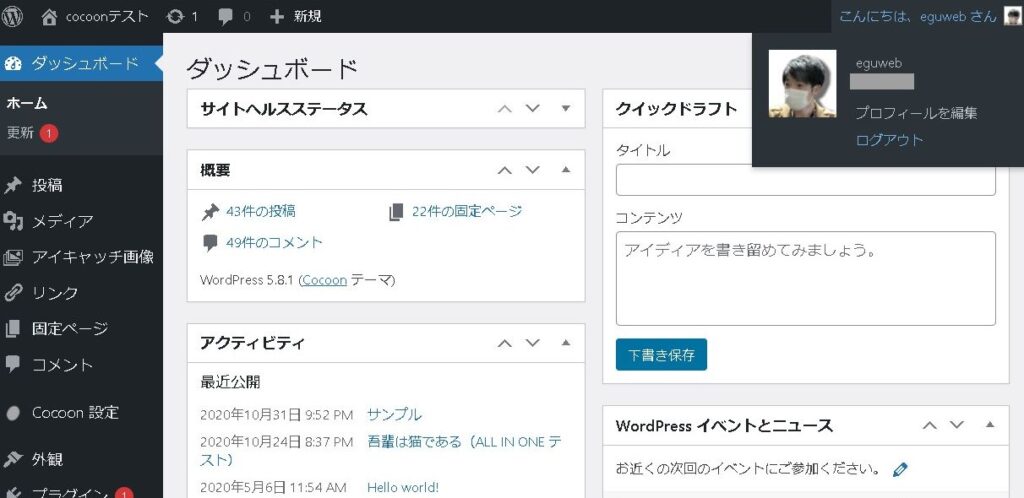Click the 下書き保存 button

pos(661,354)
